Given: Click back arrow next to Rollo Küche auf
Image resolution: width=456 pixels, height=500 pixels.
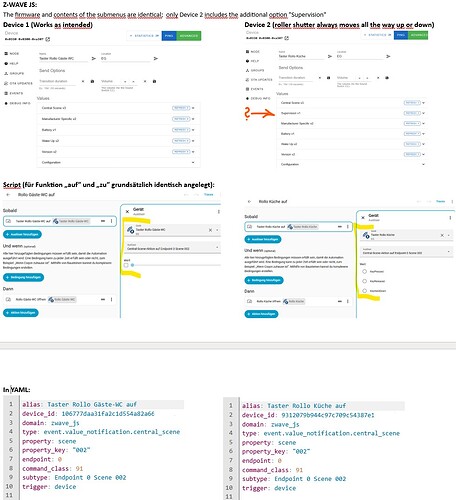Looking at the screenshot, I should [x=249, y=202].
